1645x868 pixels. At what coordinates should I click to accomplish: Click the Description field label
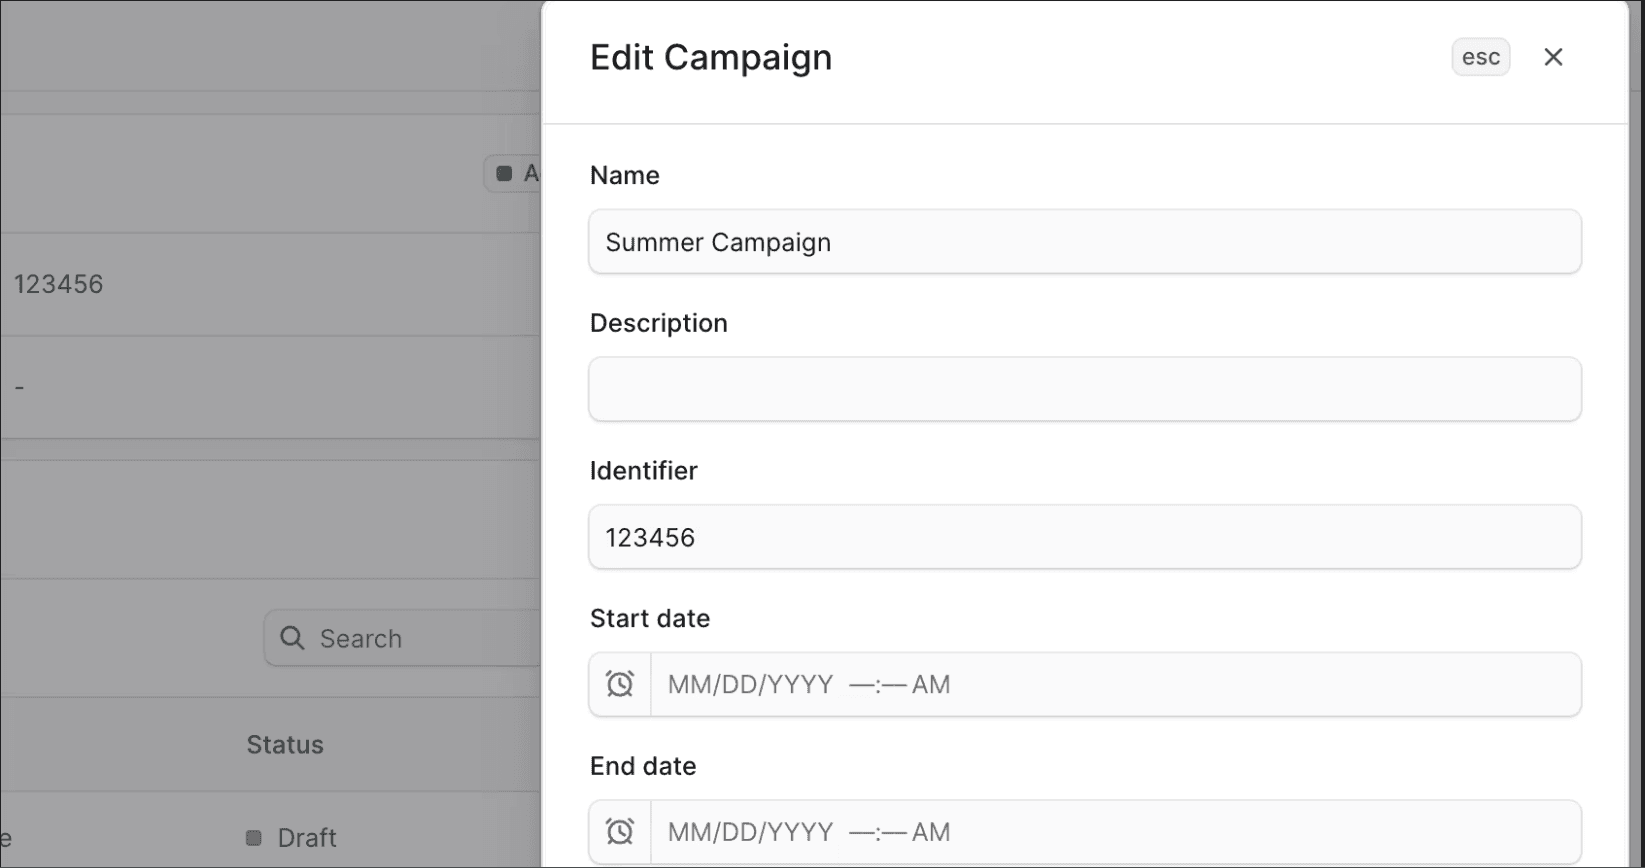[x=658, y=323]
